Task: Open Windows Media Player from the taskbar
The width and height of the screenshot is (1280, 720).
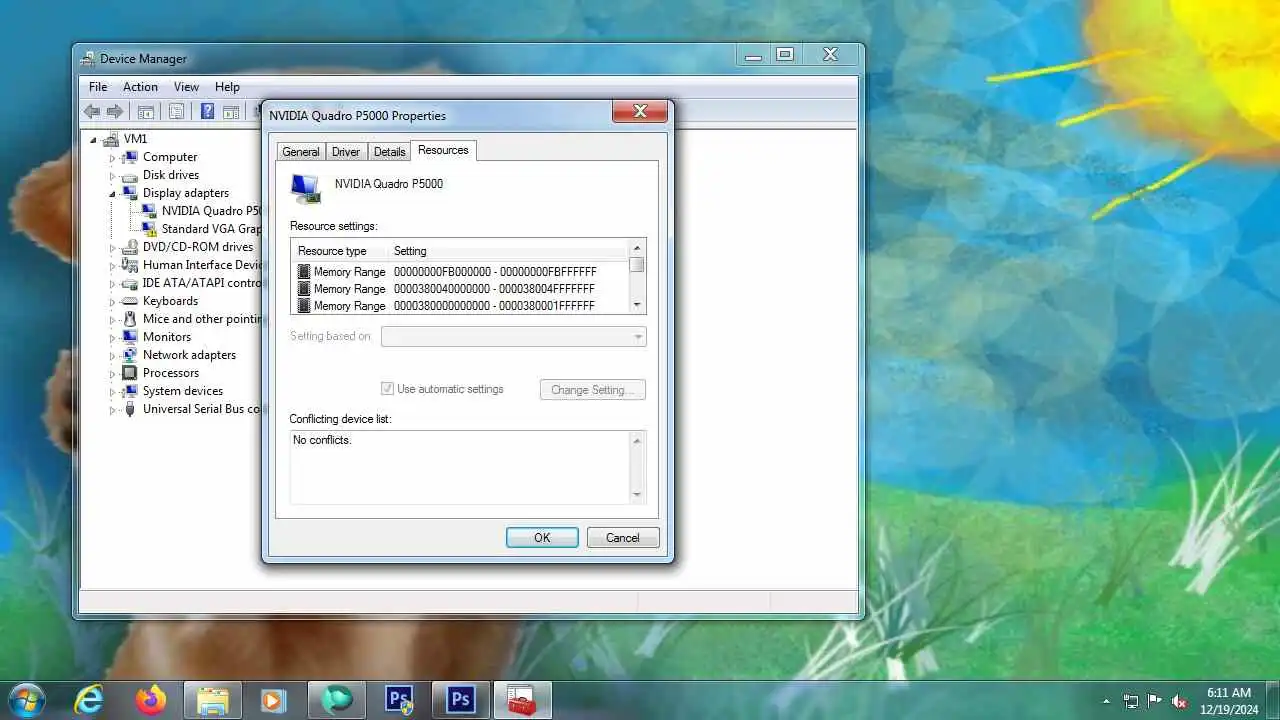Action: (274, 700)
